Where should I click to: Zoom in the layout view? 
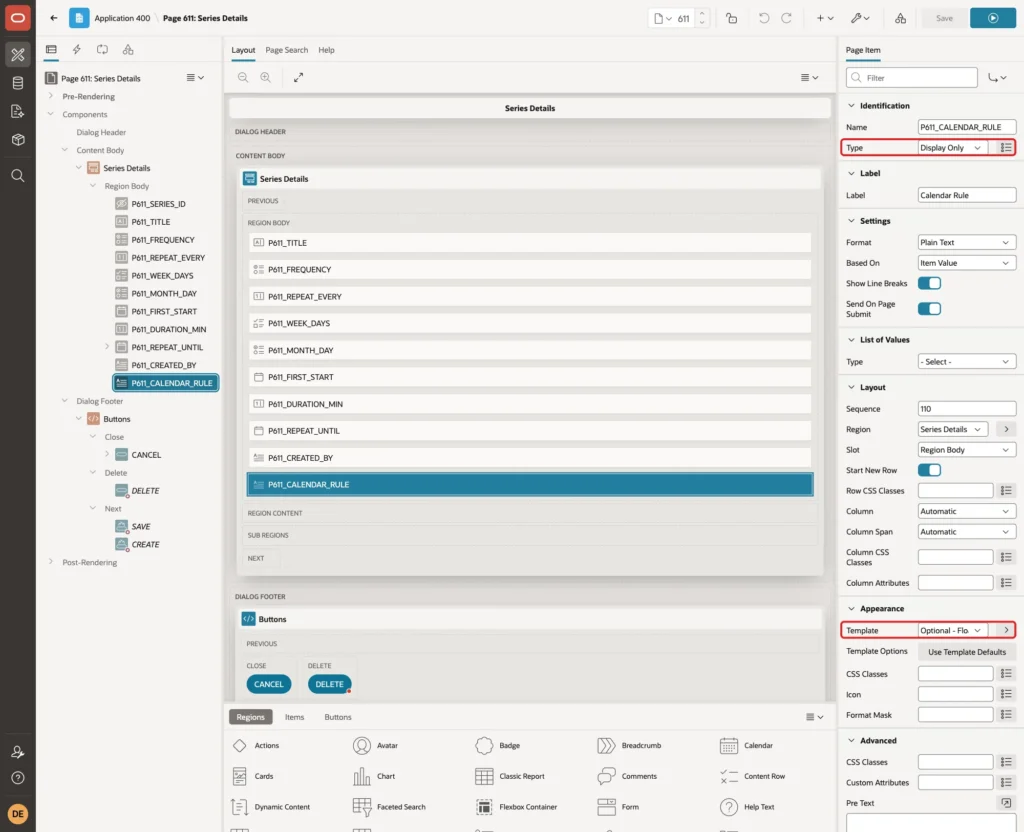pos(266,78)
